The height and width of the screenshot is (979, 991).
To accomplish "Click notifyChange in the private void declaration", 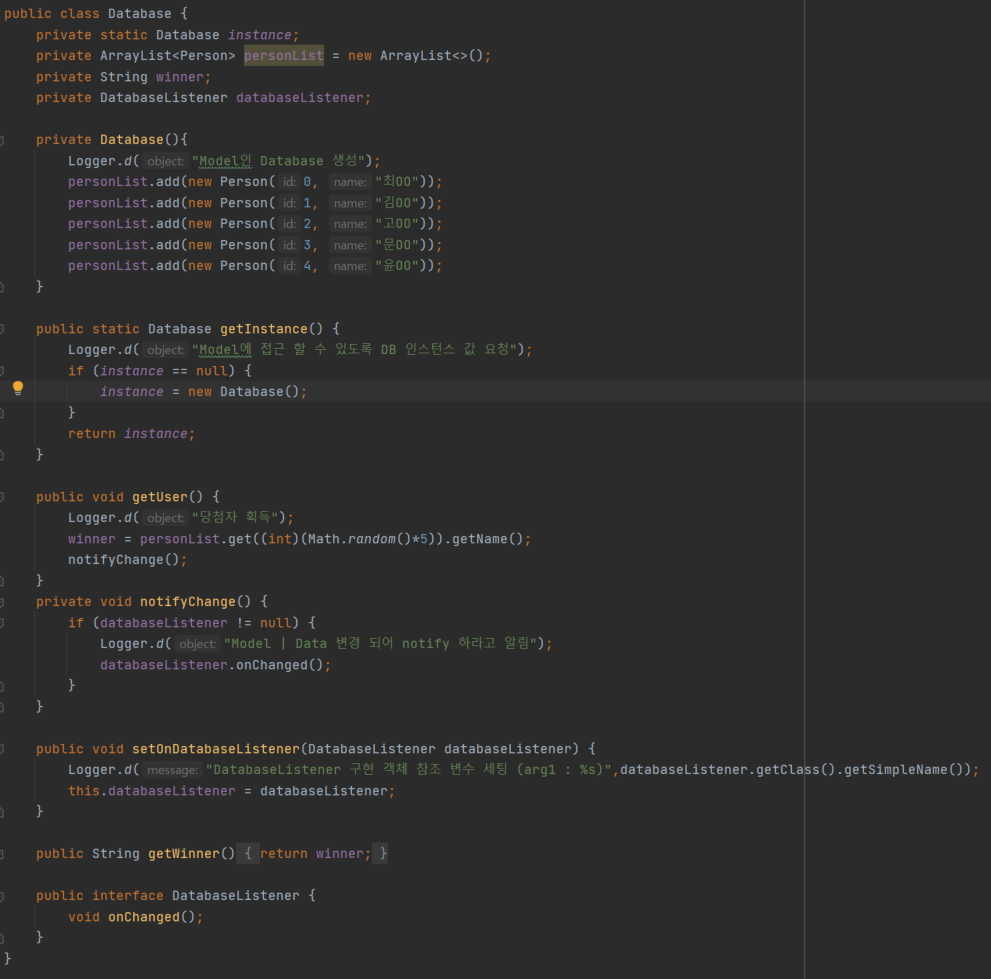I will 188,602.
